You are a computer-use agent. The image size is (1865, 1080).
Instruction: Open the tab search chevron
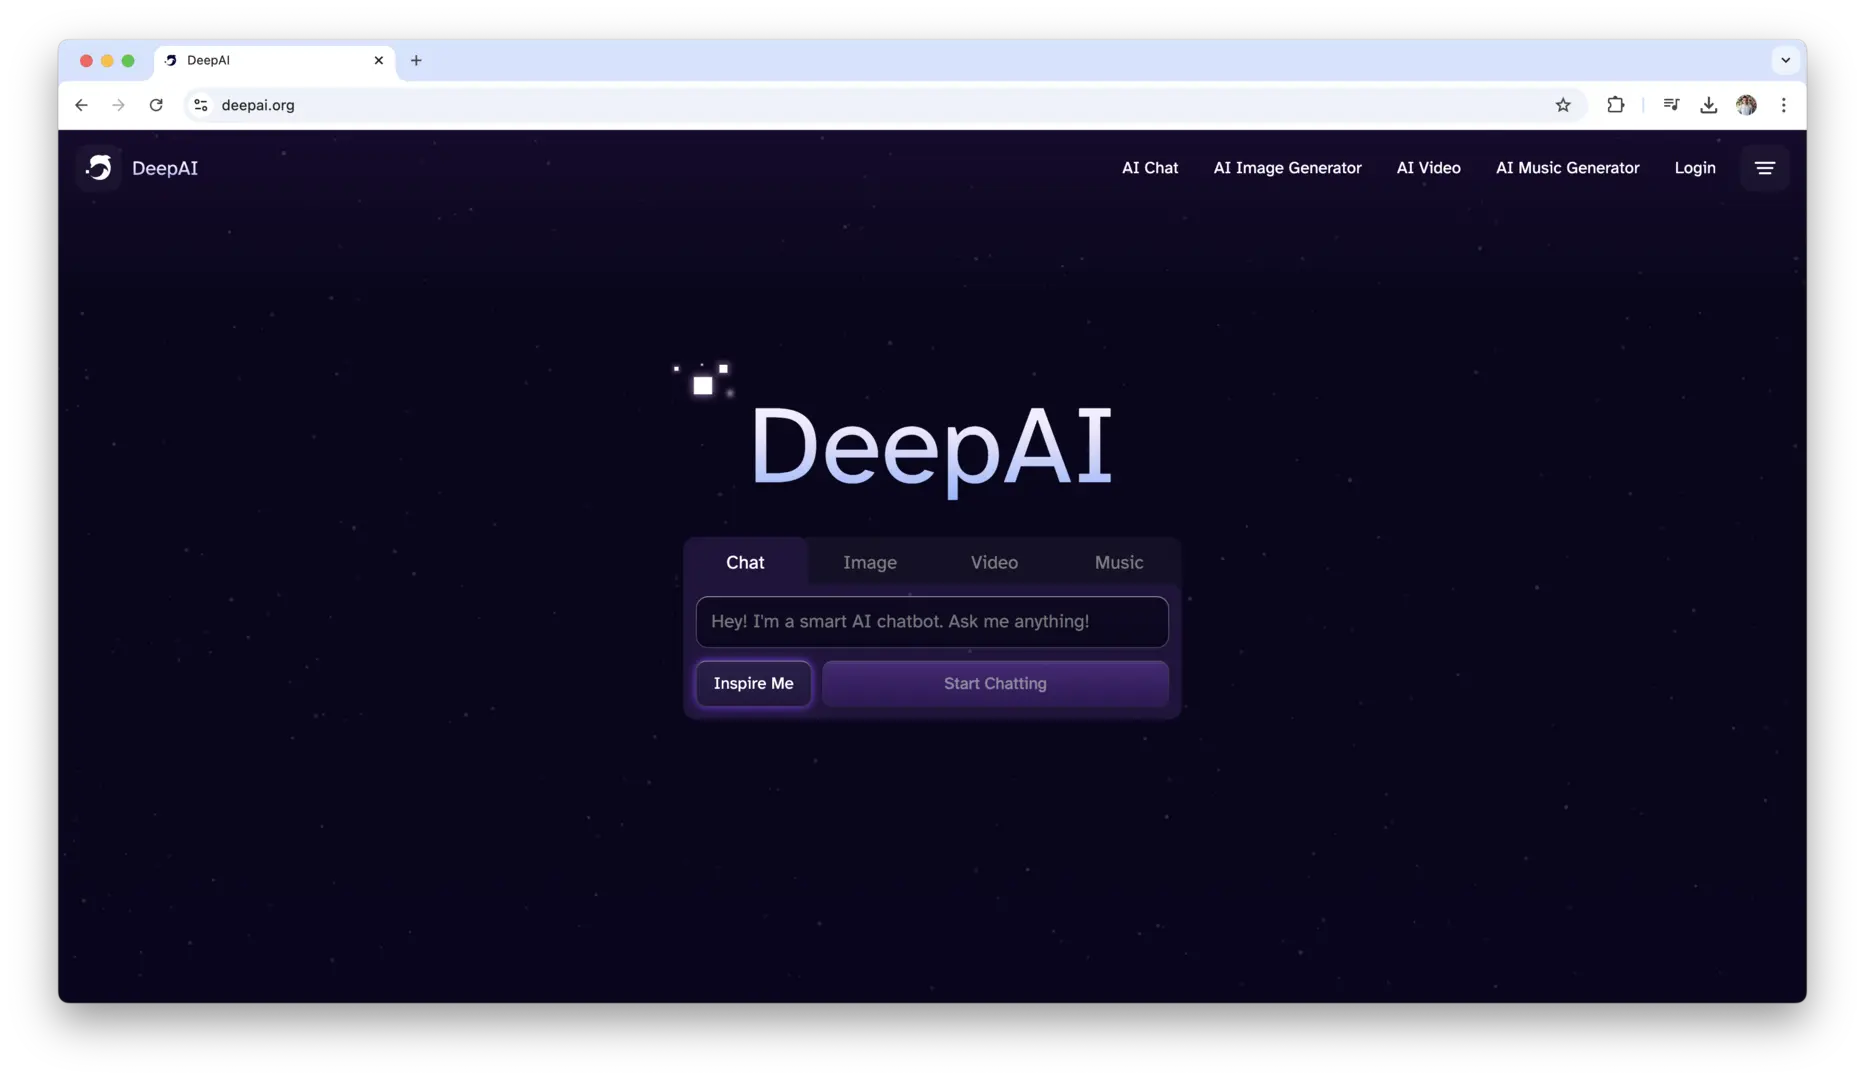point(1784,60)
